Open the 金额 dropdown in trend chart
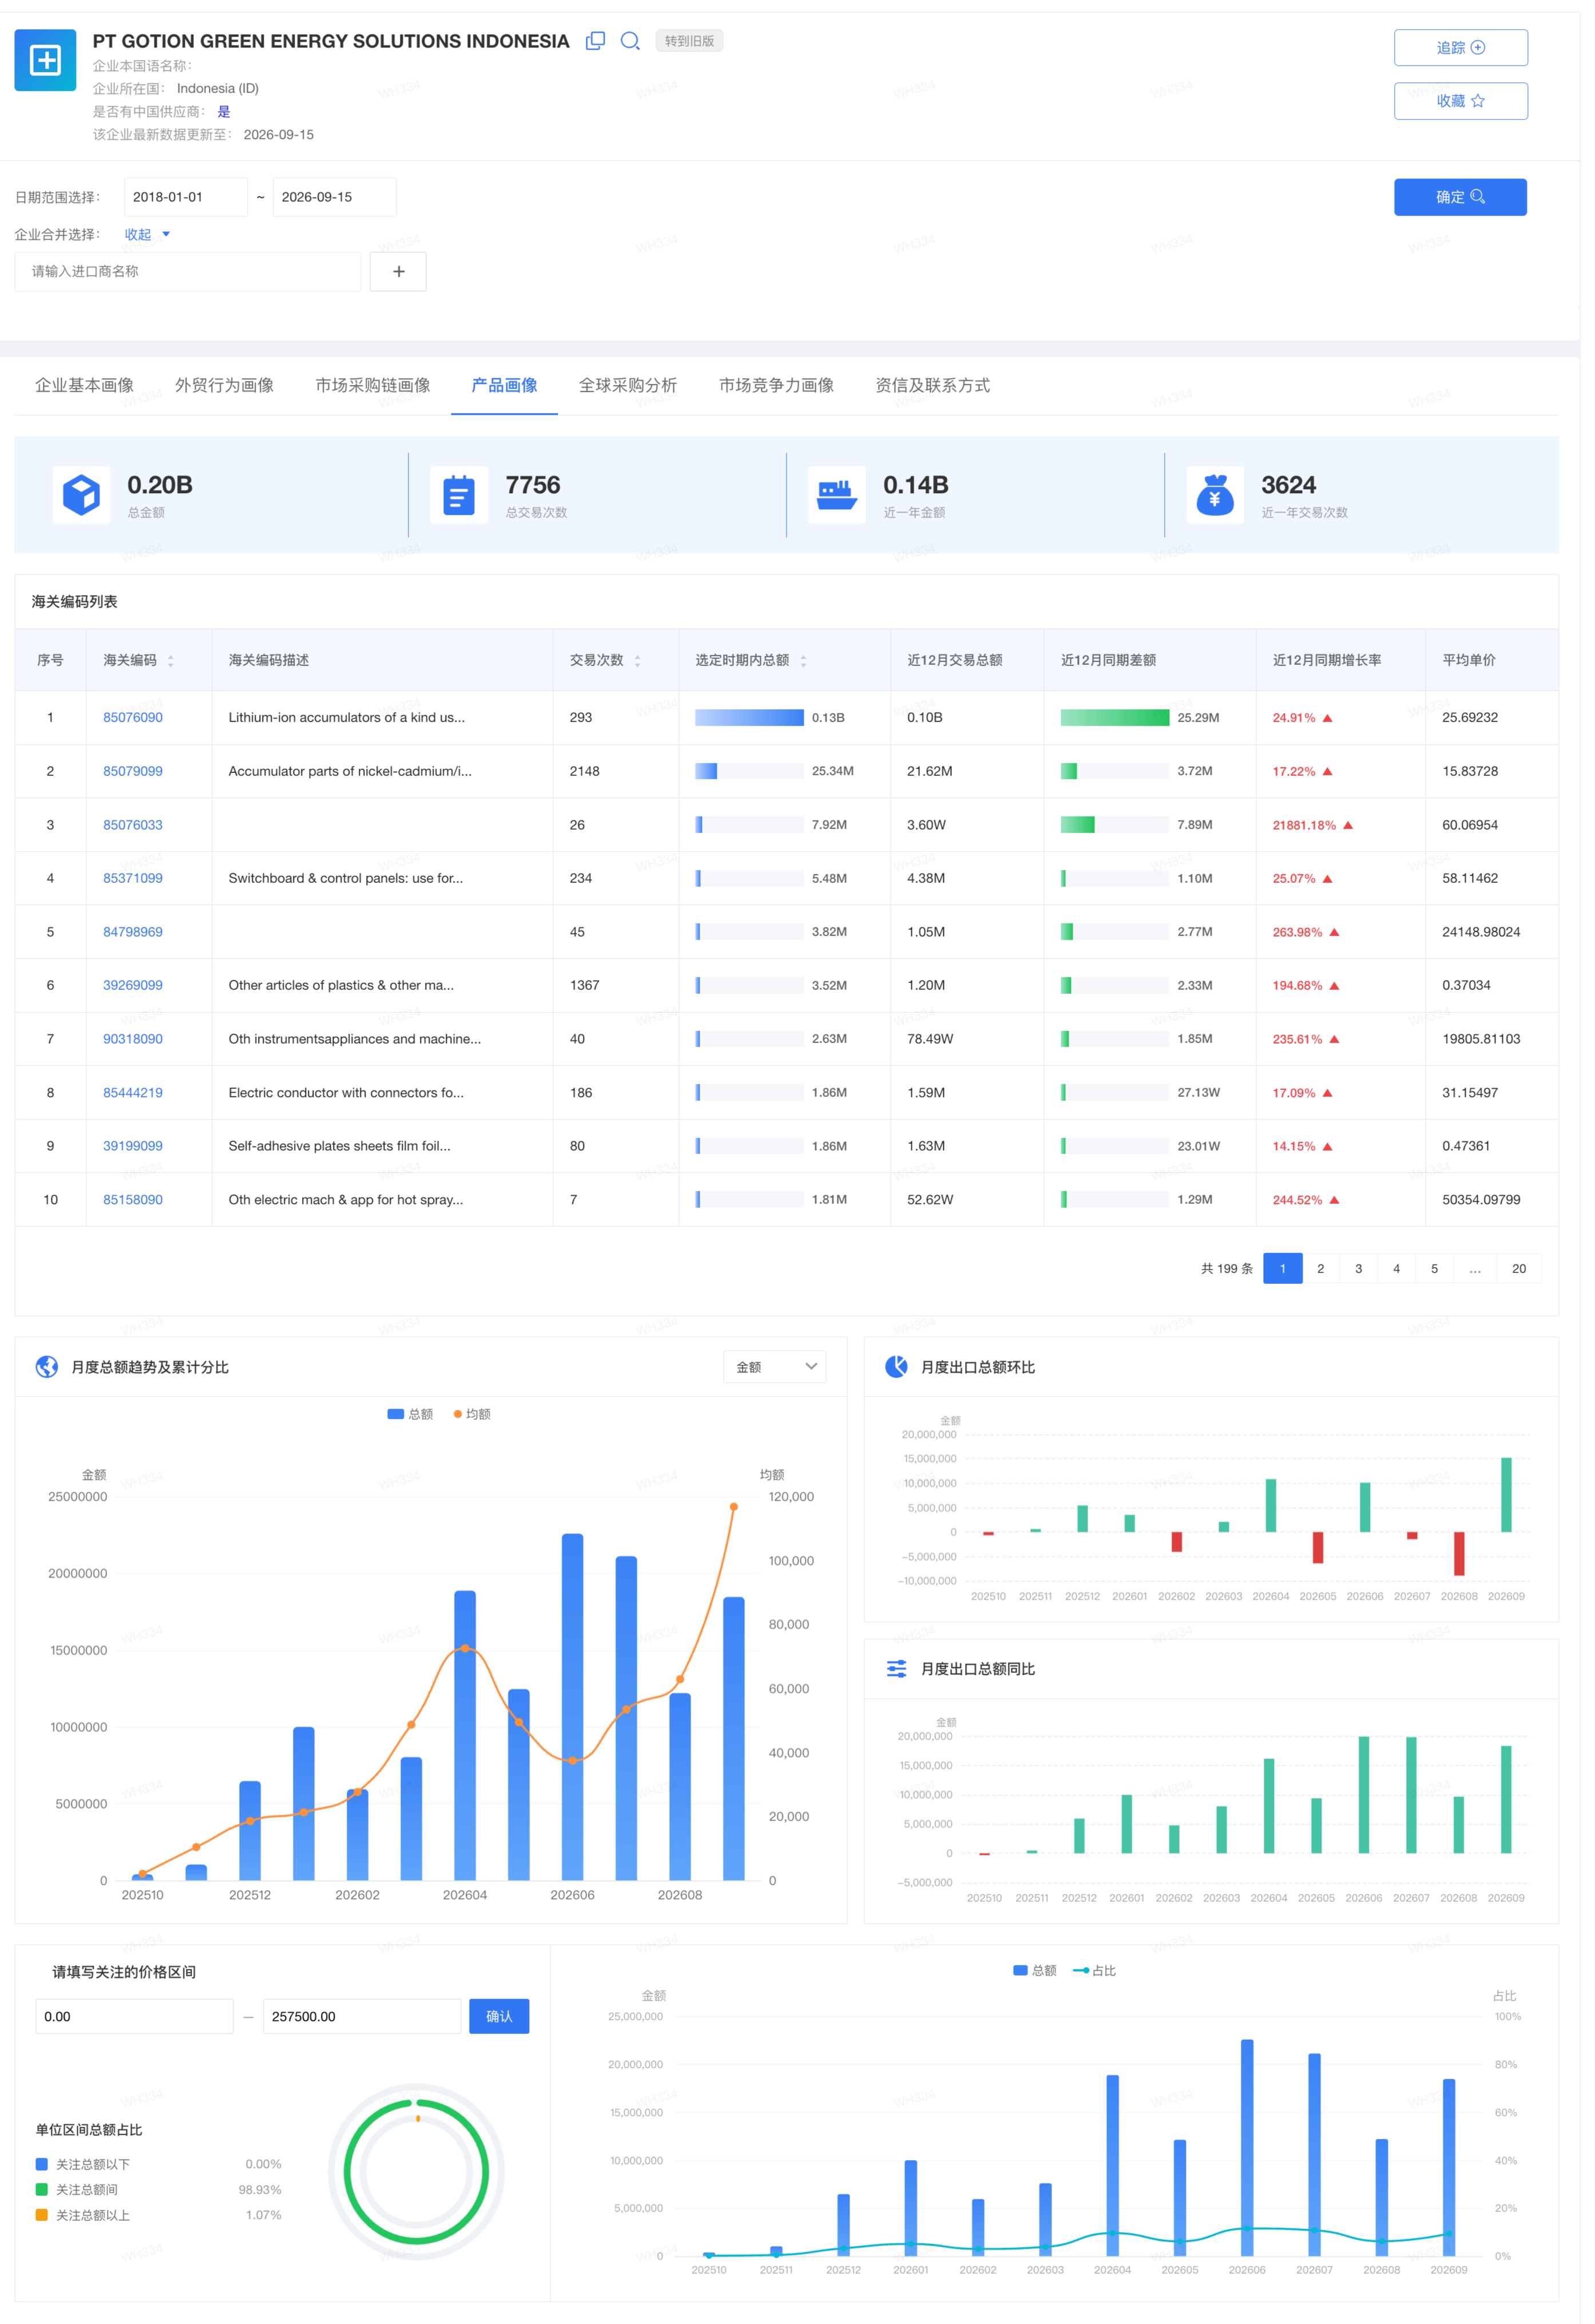 pos(775,1367)
